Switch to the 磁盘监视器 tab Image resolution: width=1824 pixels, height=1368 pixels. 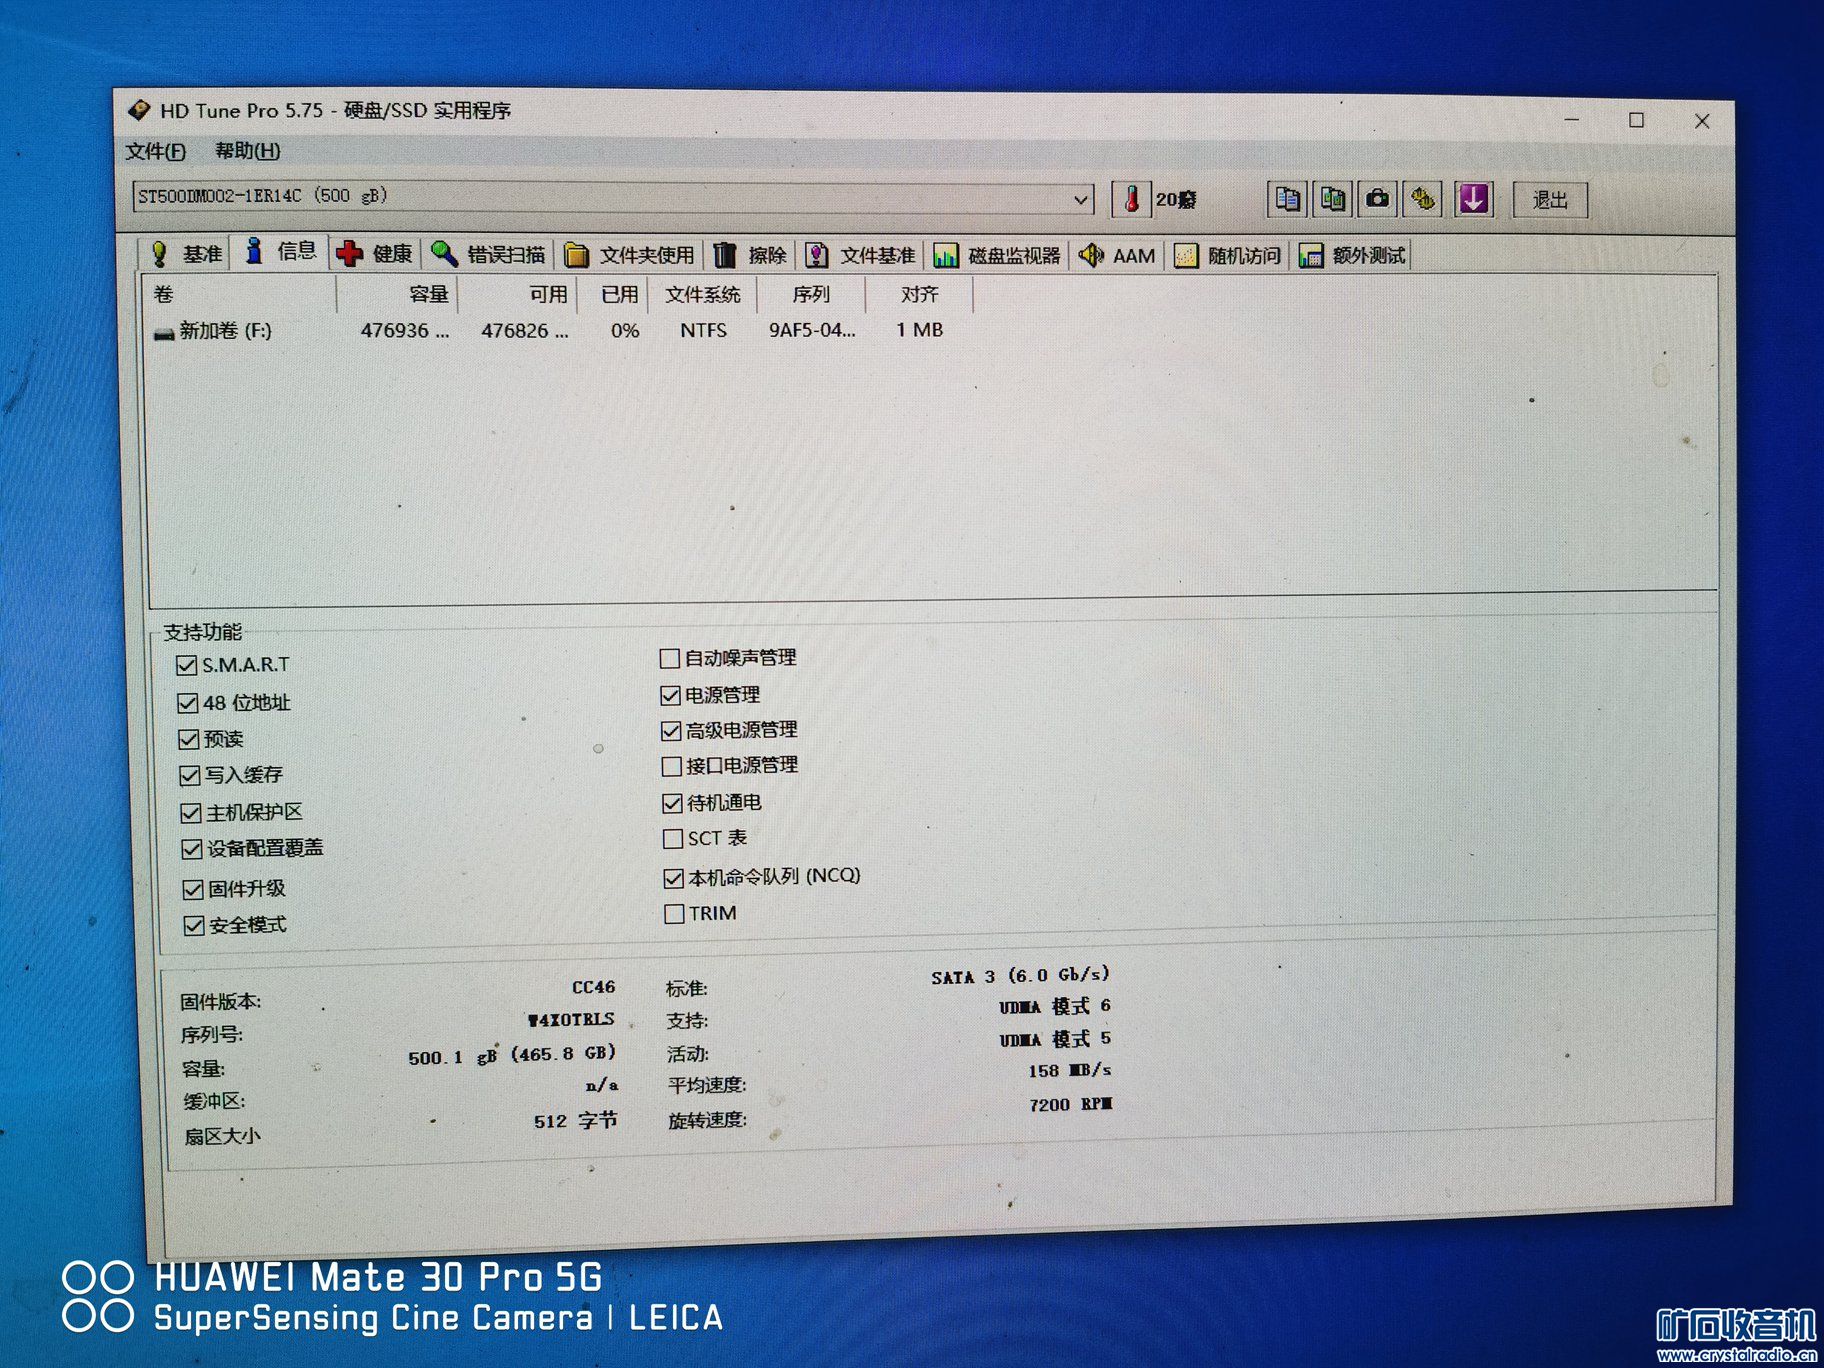pyautogui.click(x=997, y=256)
